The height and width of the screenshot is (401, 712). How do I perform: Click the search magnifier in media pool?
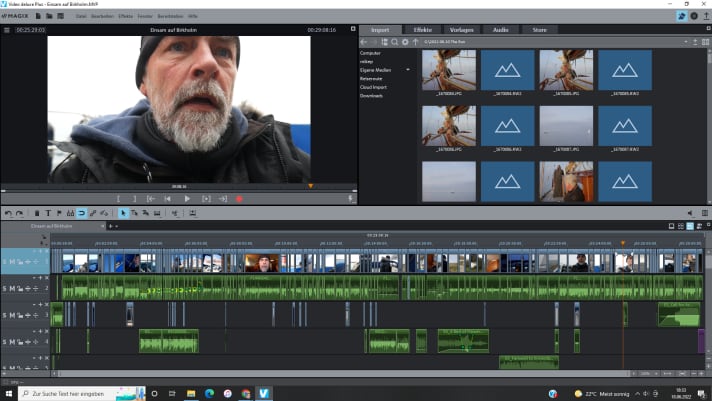(x=395, y=42)
